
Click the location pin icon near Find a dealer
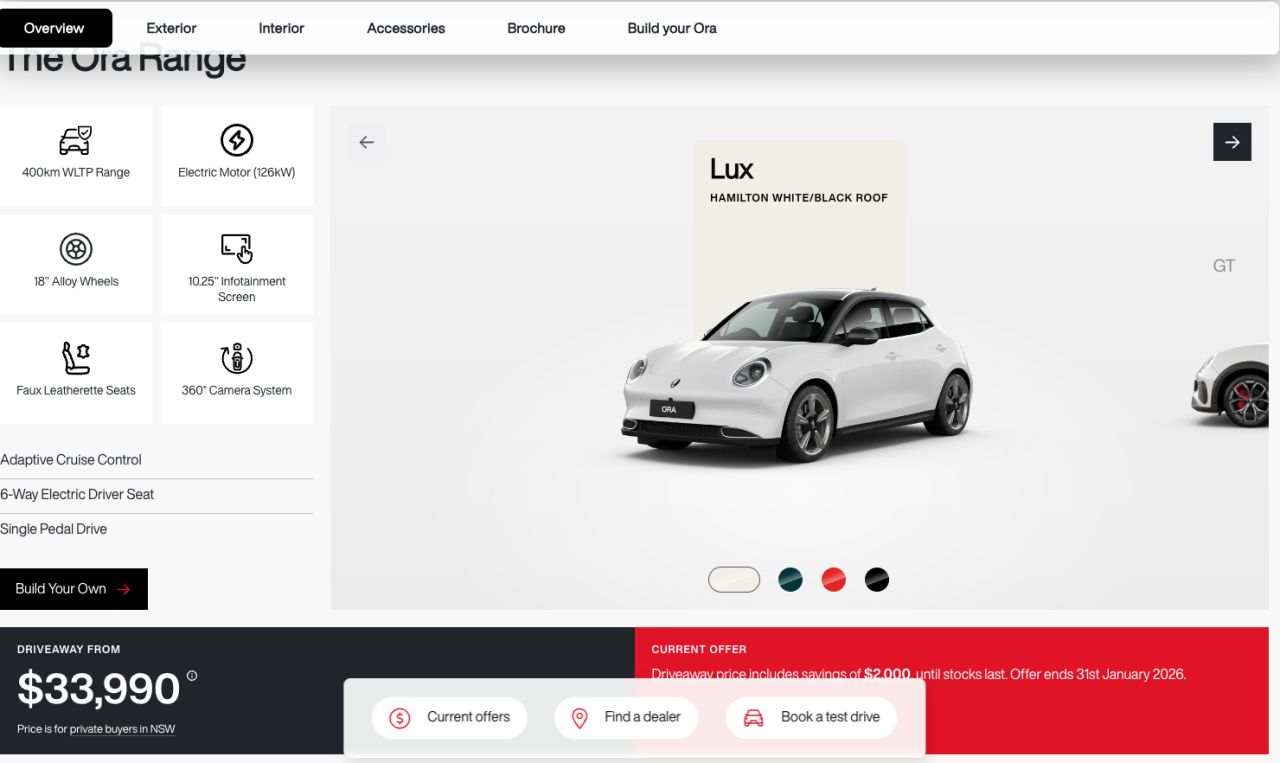580,717
